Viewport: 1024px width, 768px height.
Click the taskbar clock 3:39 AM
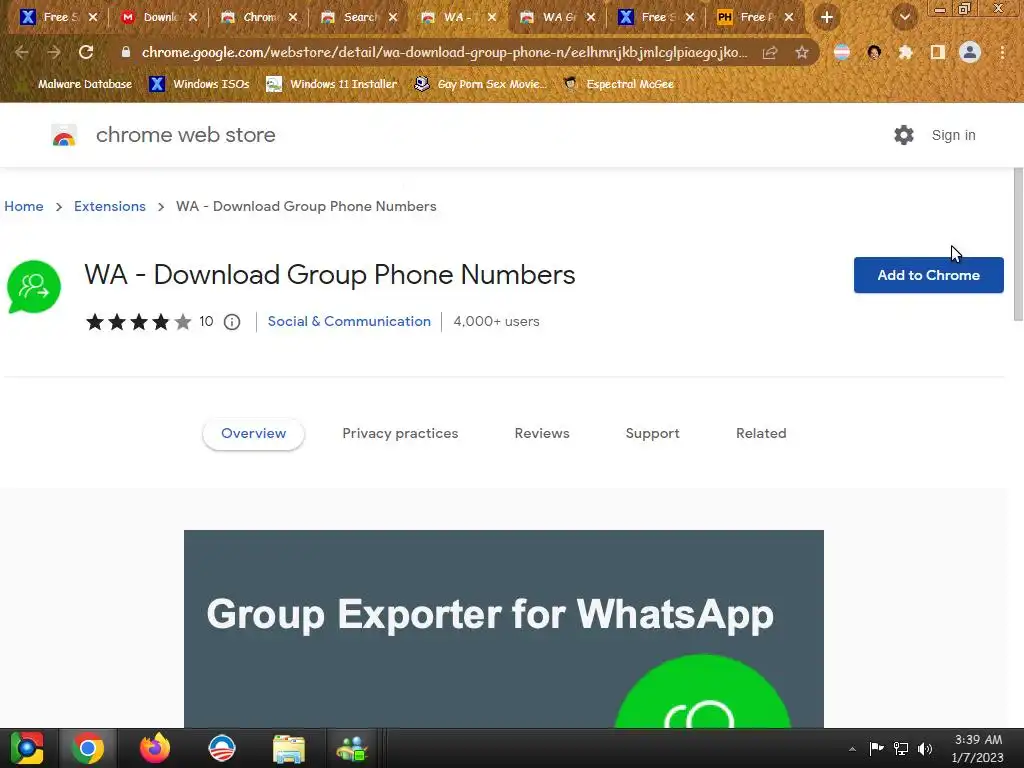pyautogui.click(x=978, y=748)
